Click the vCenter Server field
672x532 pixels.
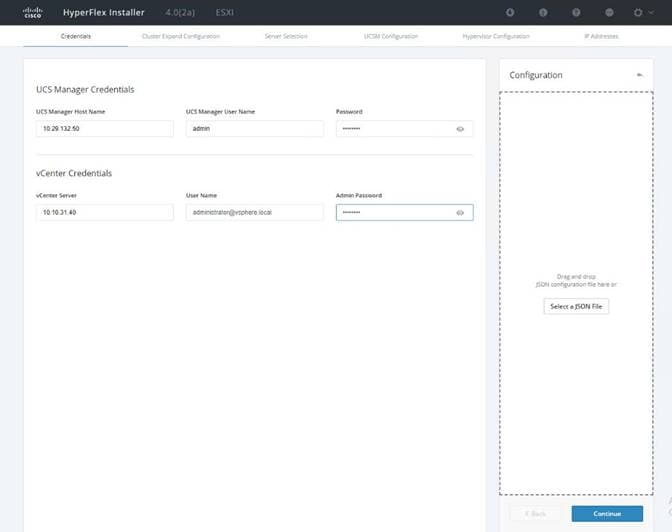(x=105, y=213)
